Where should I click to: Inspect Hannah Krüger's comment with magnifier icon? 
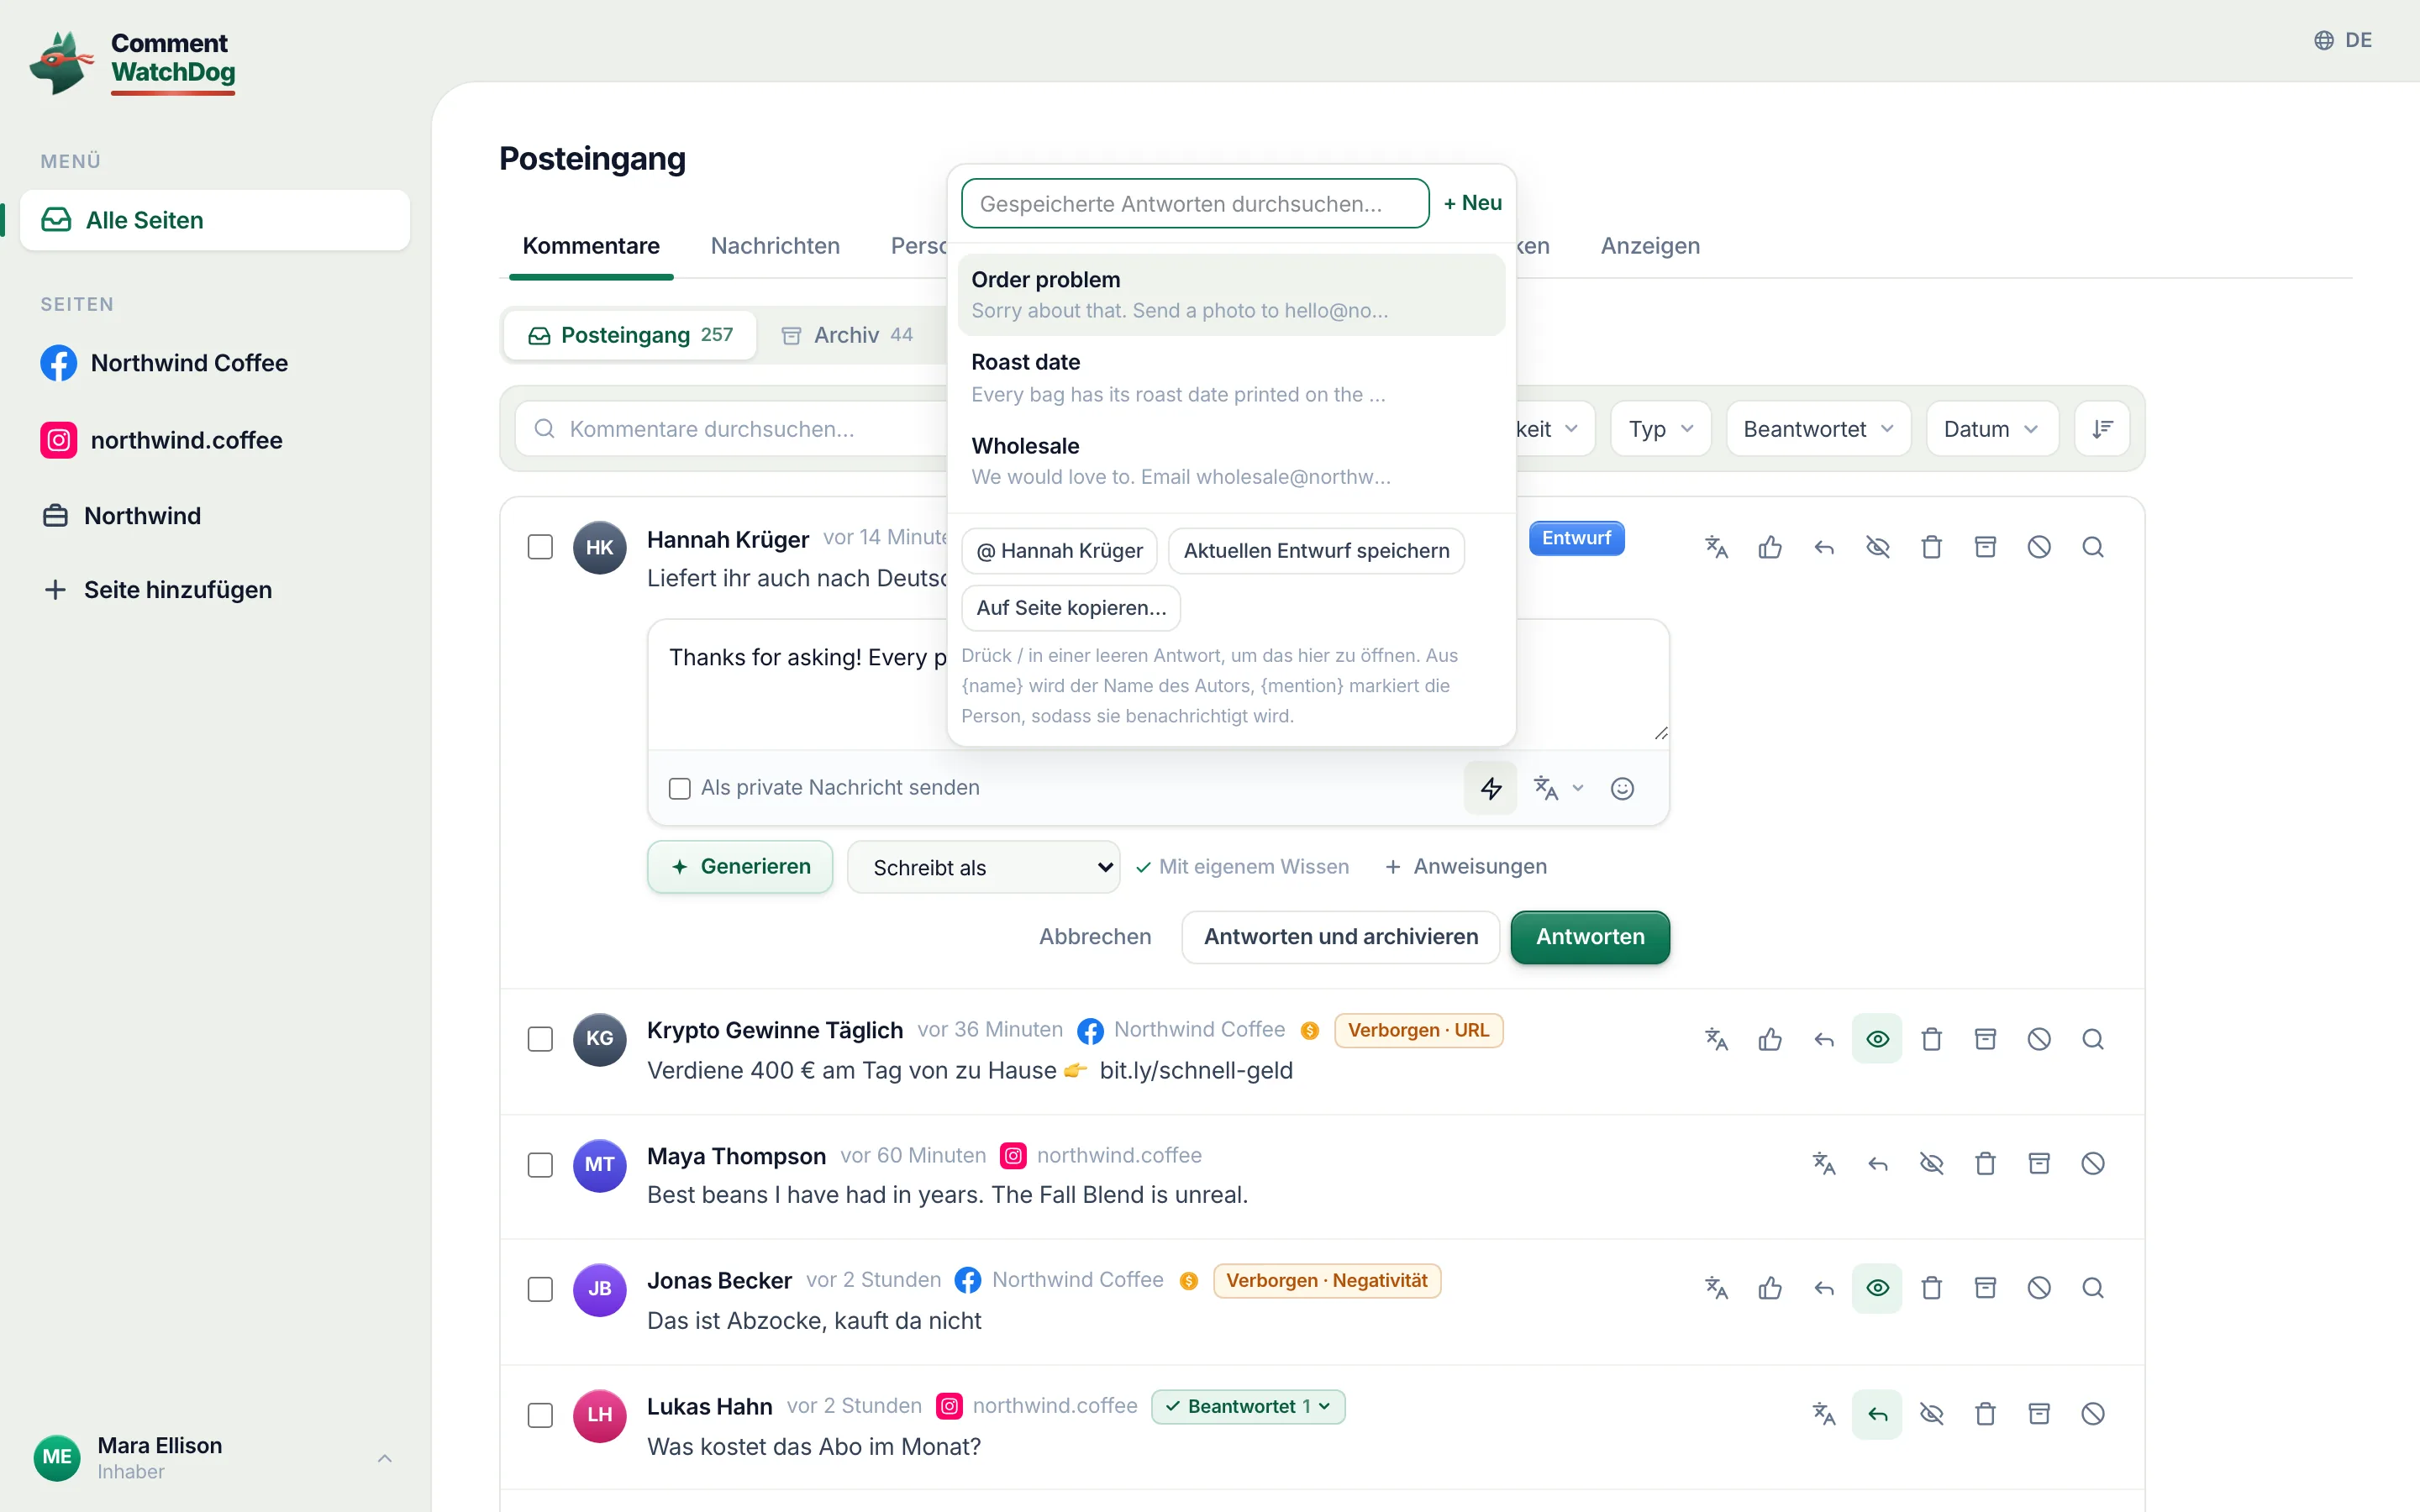point(2093,547)
